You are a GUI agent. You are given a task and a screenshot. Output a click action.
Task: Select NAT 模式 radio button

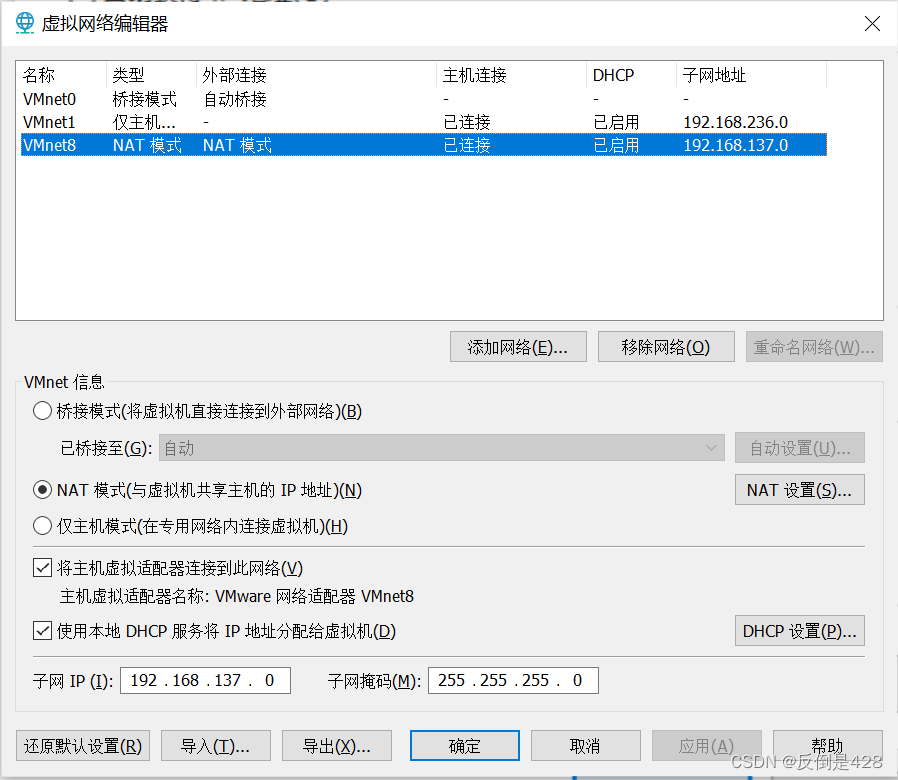coord(42,490)
